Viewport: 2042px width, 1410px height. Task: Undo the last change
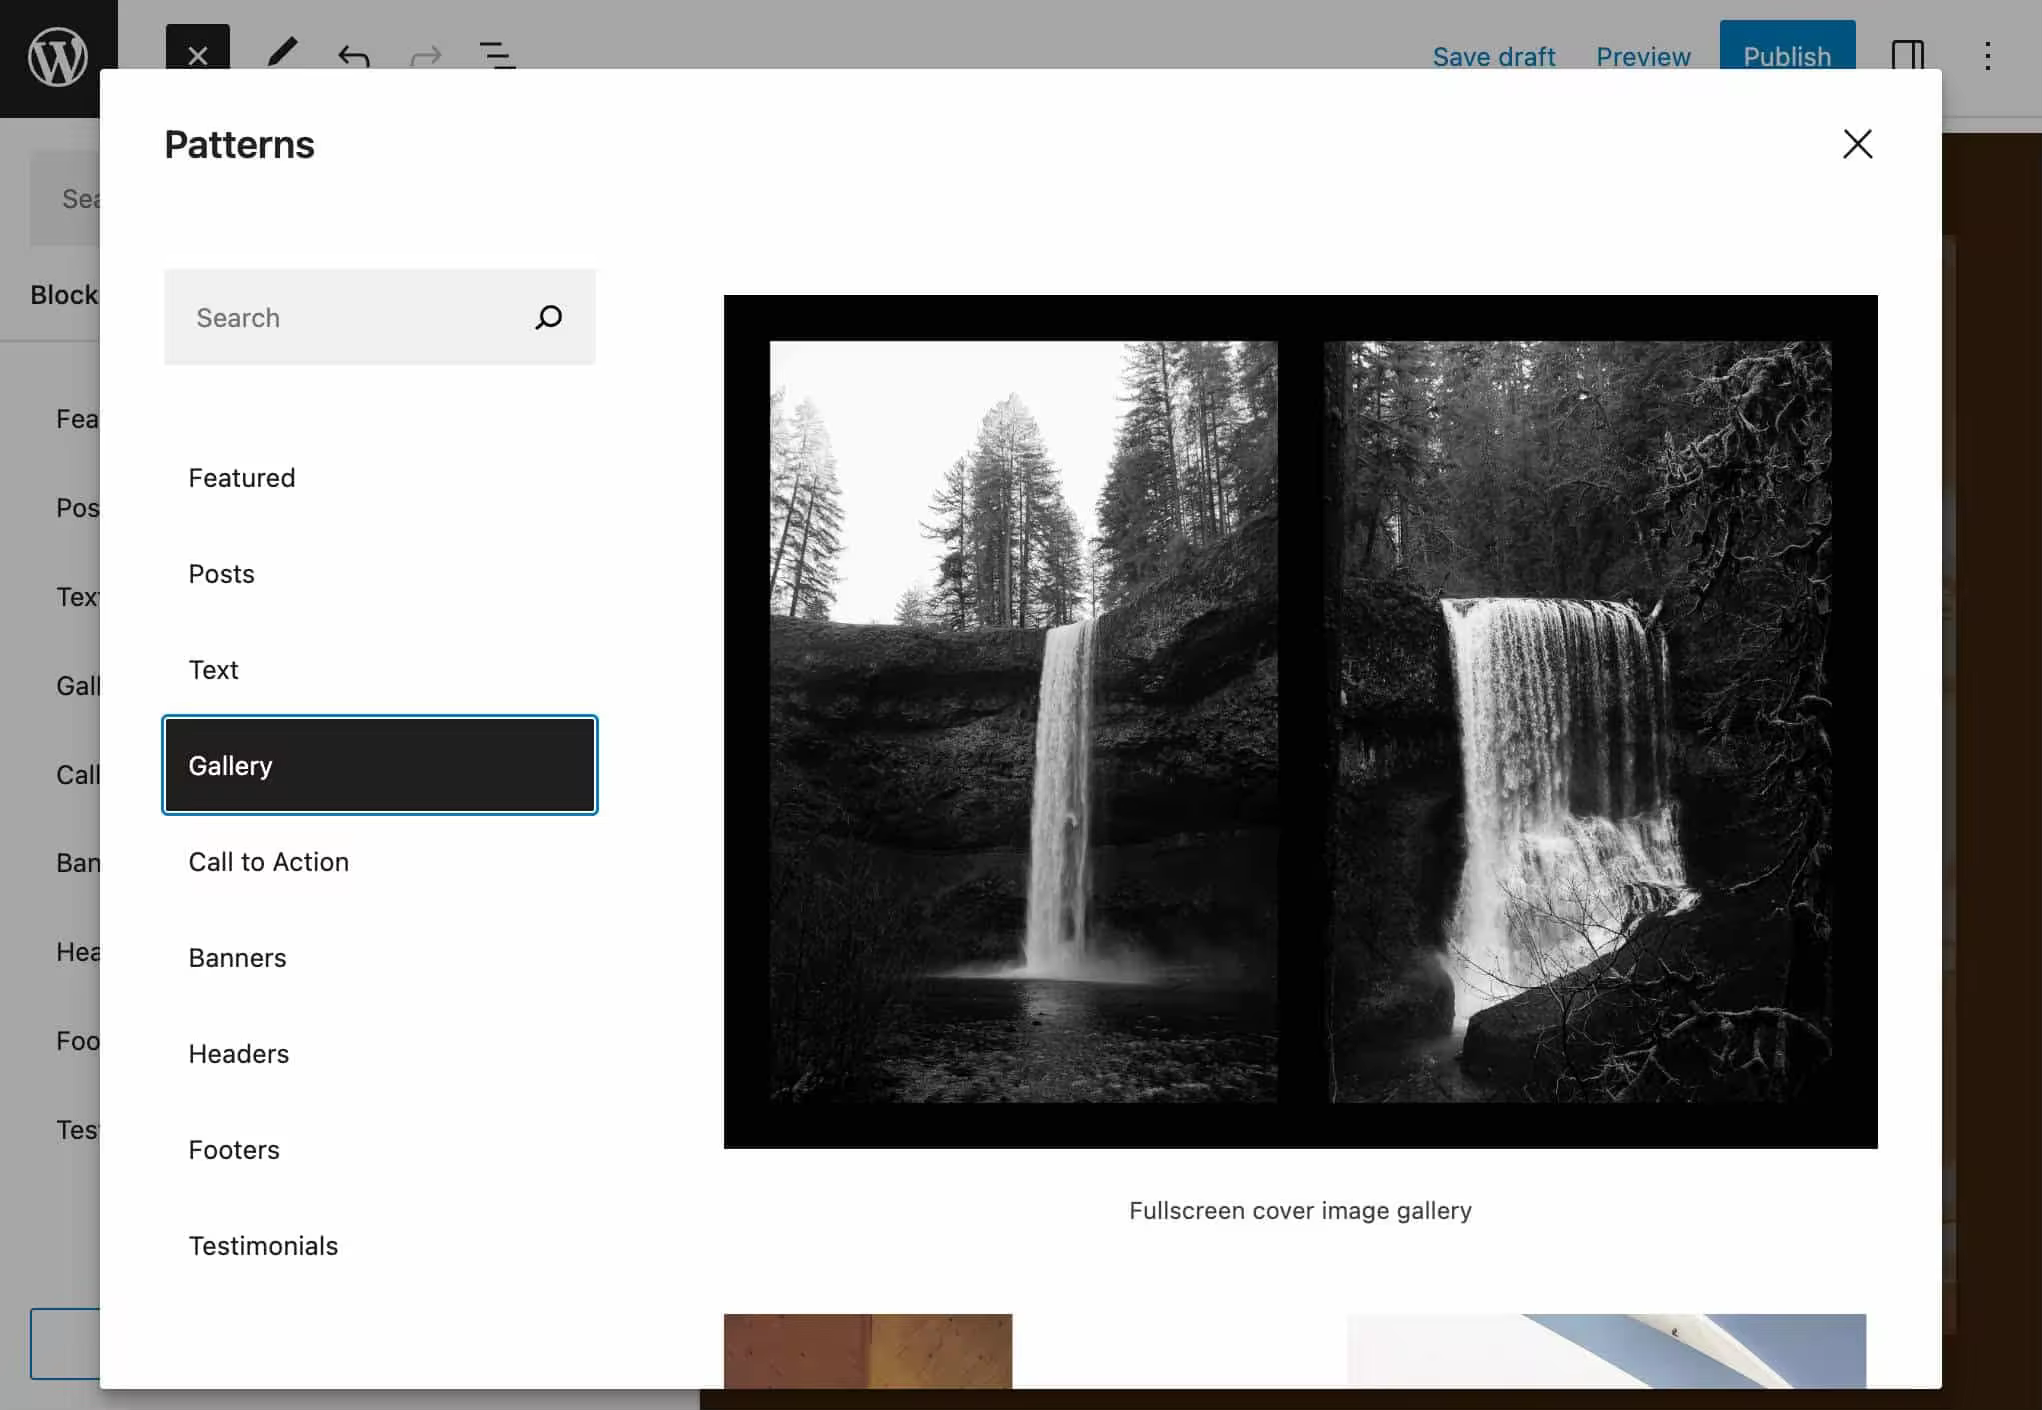[x=354, y=55]
